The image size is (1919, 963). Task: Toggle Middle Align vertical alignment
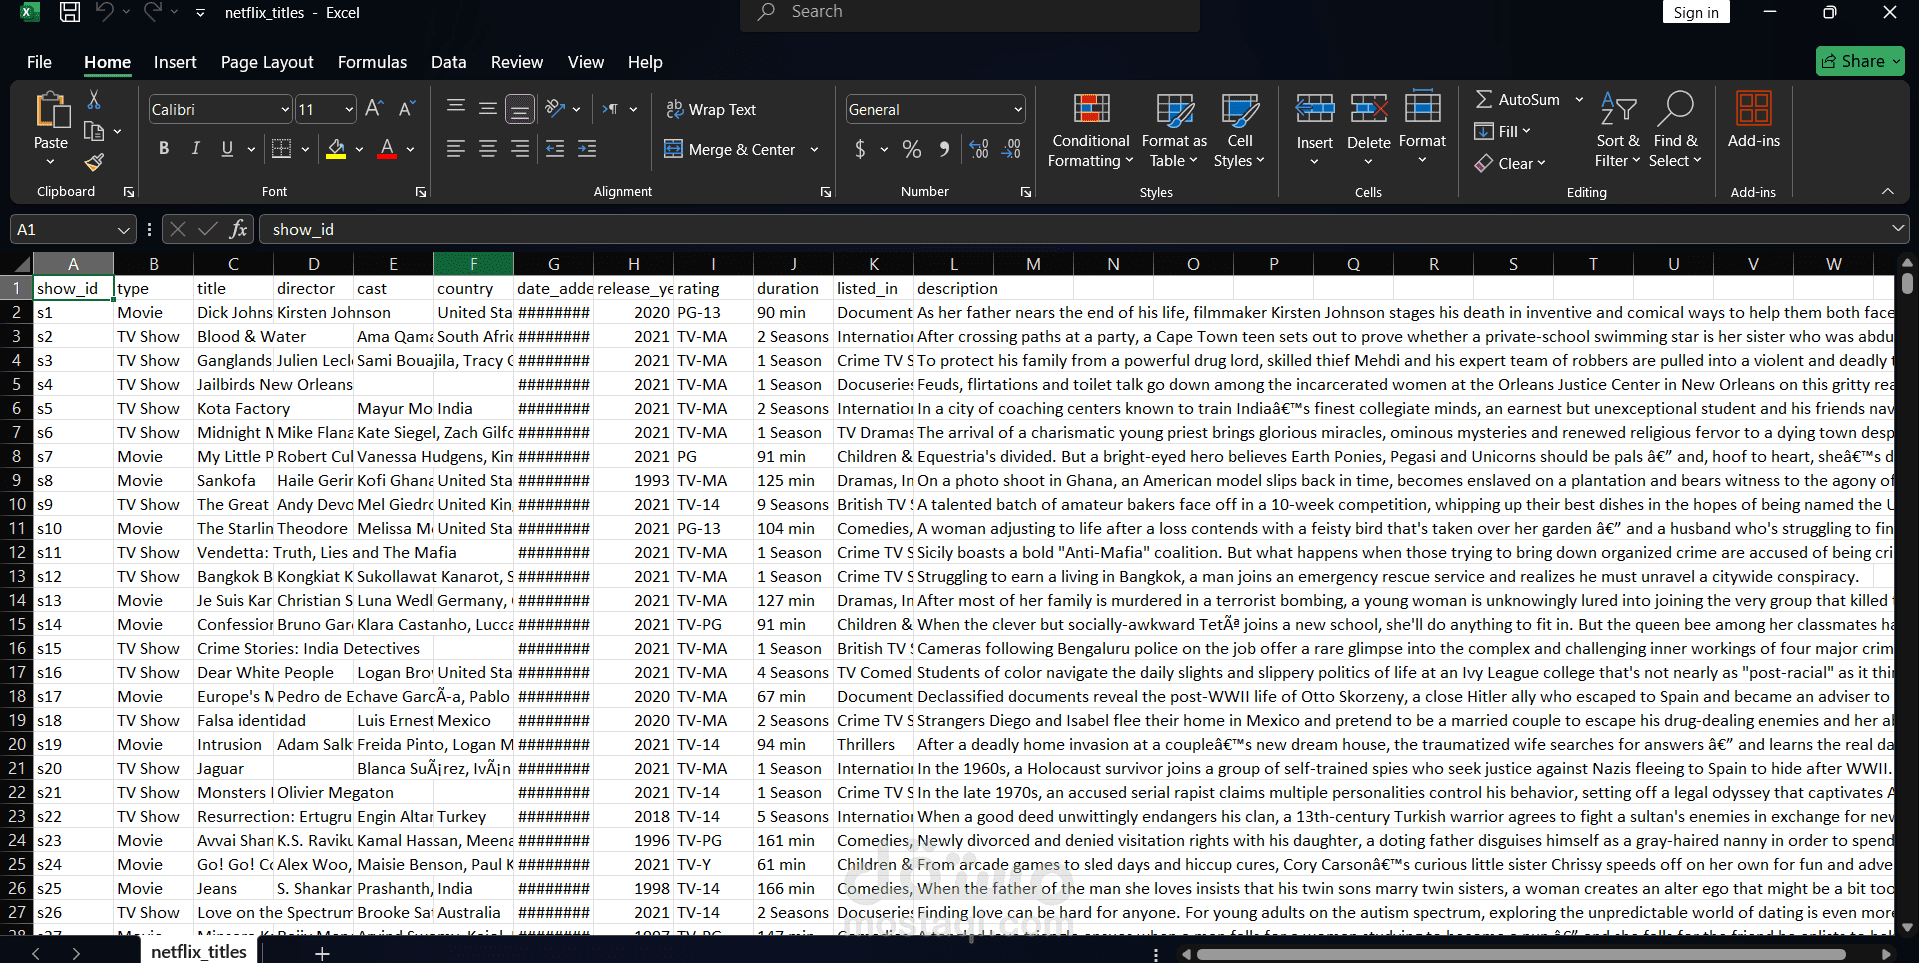click(x=488, y=109)
